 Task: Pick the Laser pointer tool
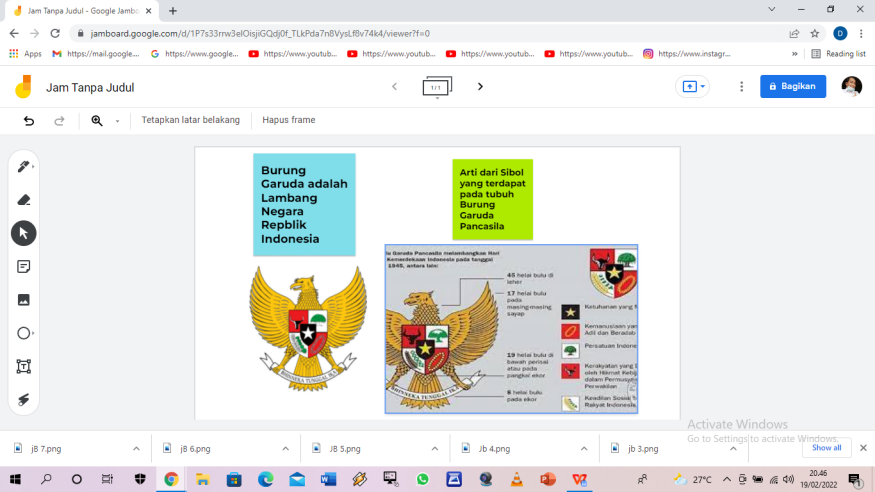23,399
